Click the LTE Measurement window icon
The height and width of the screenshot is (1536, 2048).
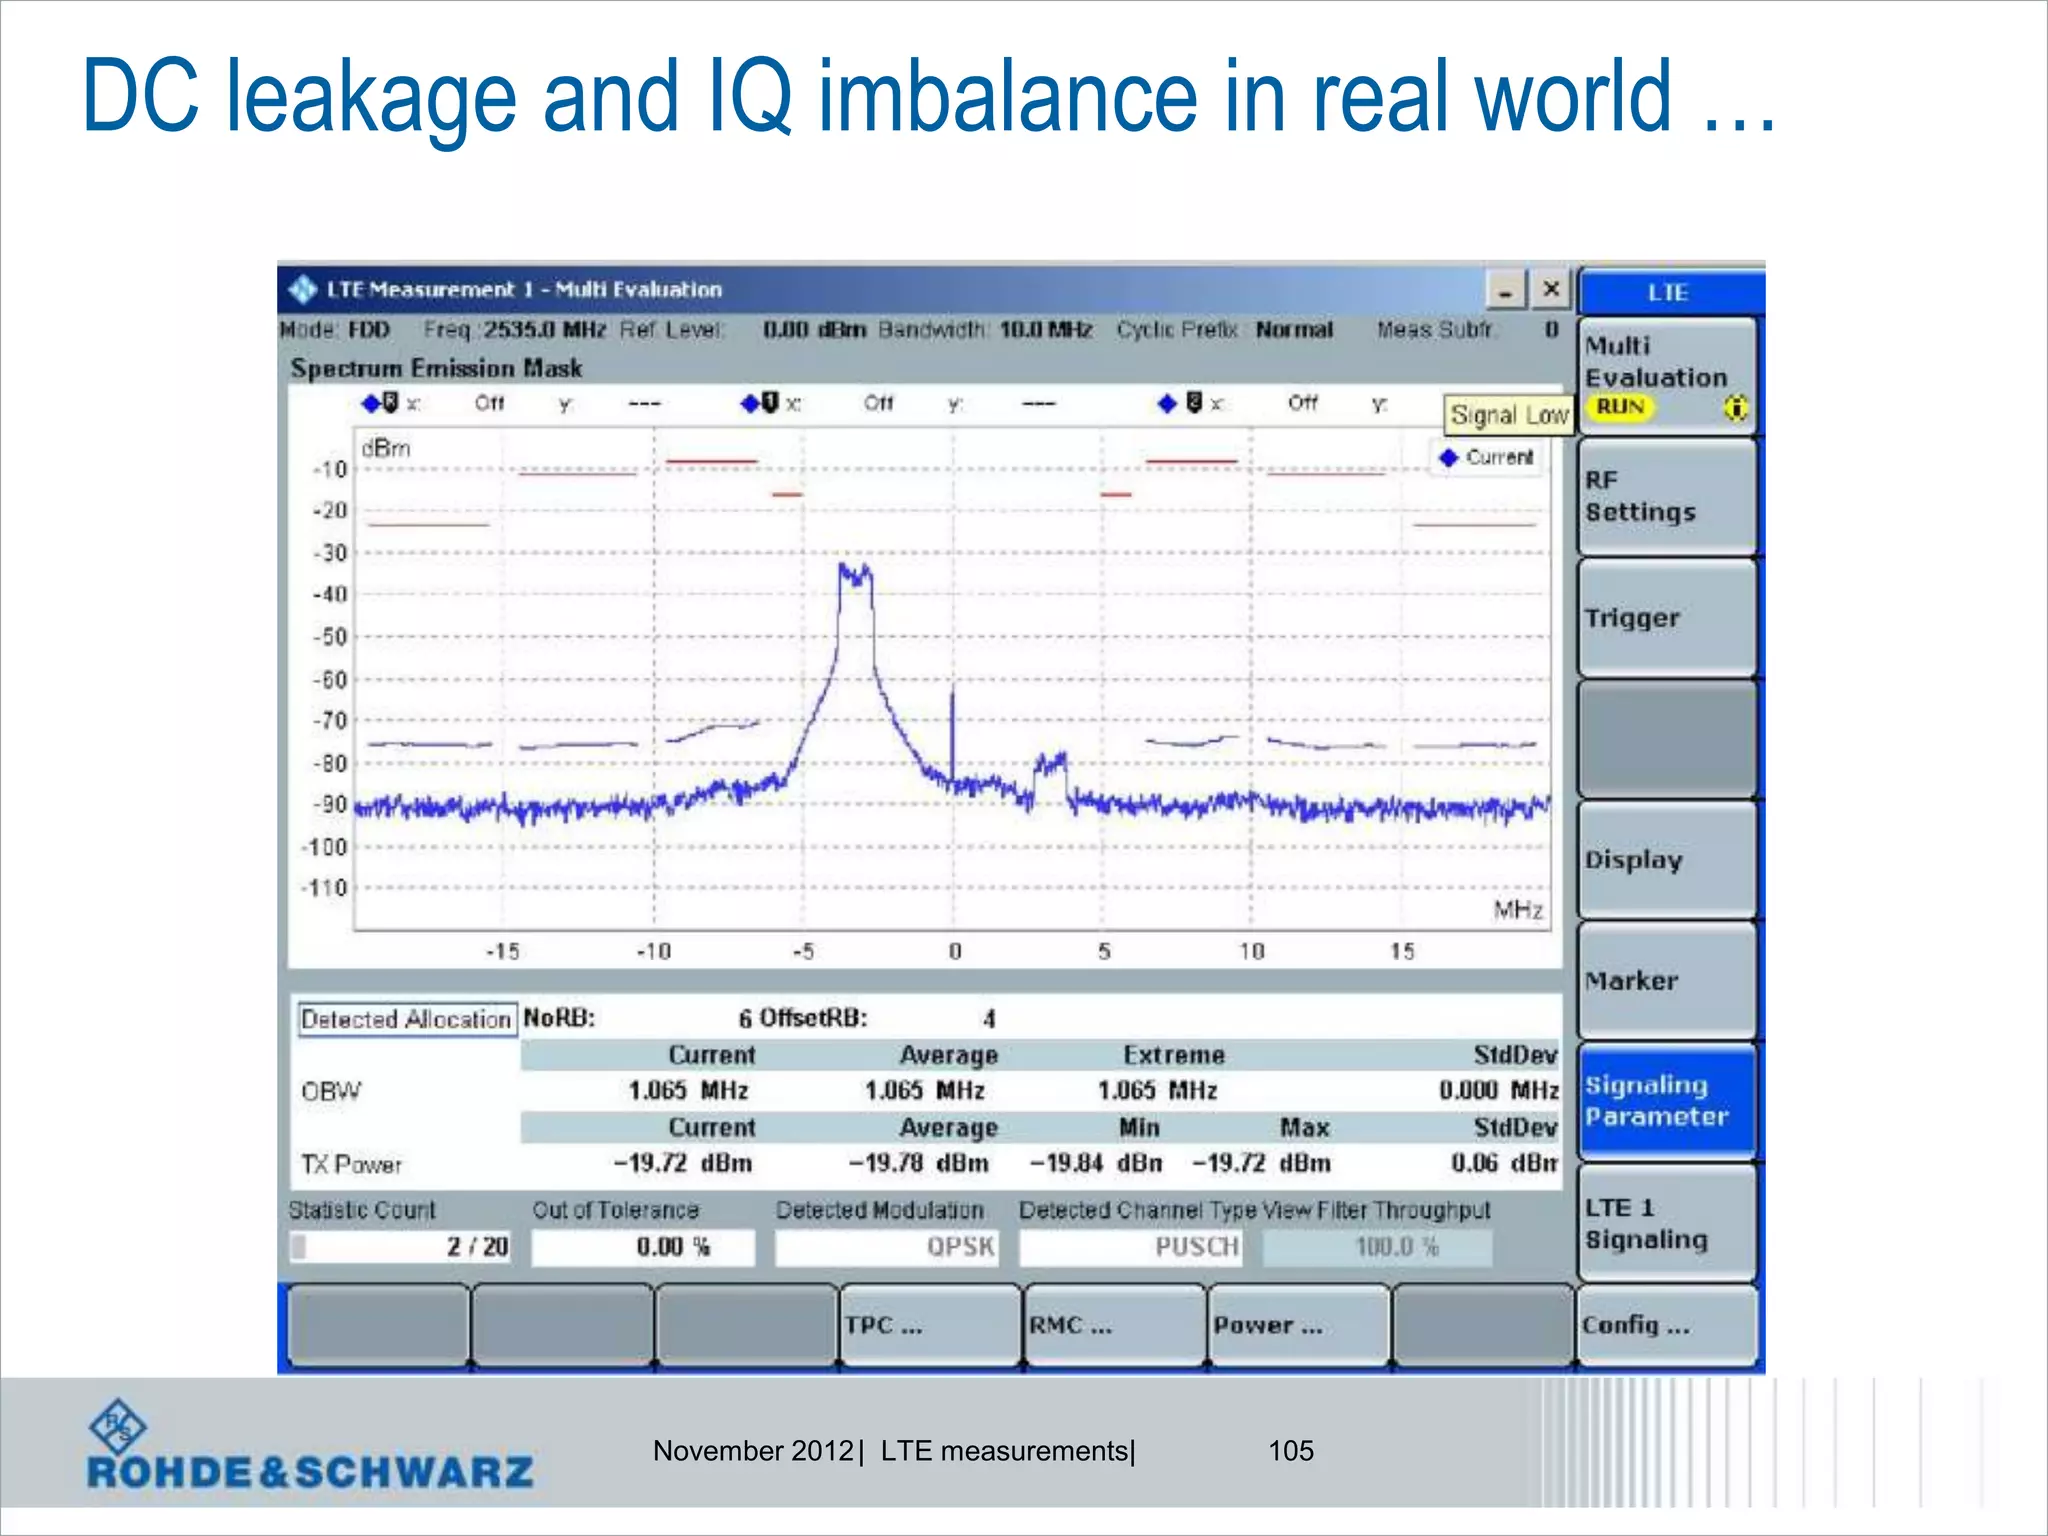pyautogui.click(x=303, y=289)
